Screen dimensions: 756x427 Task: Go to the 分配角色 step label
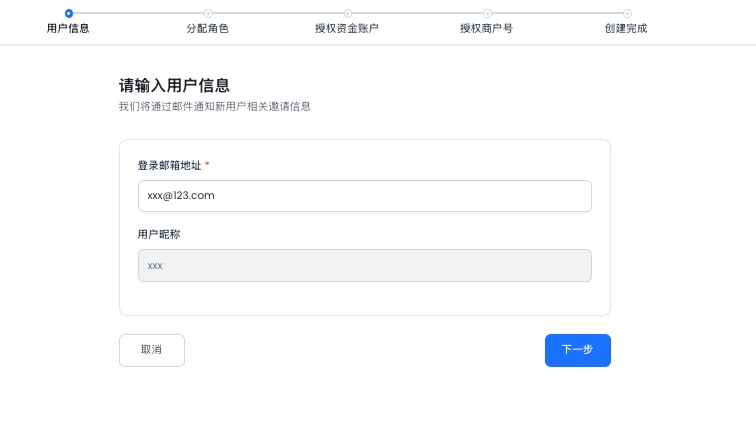pyautogui.click(x=208, y=28)
